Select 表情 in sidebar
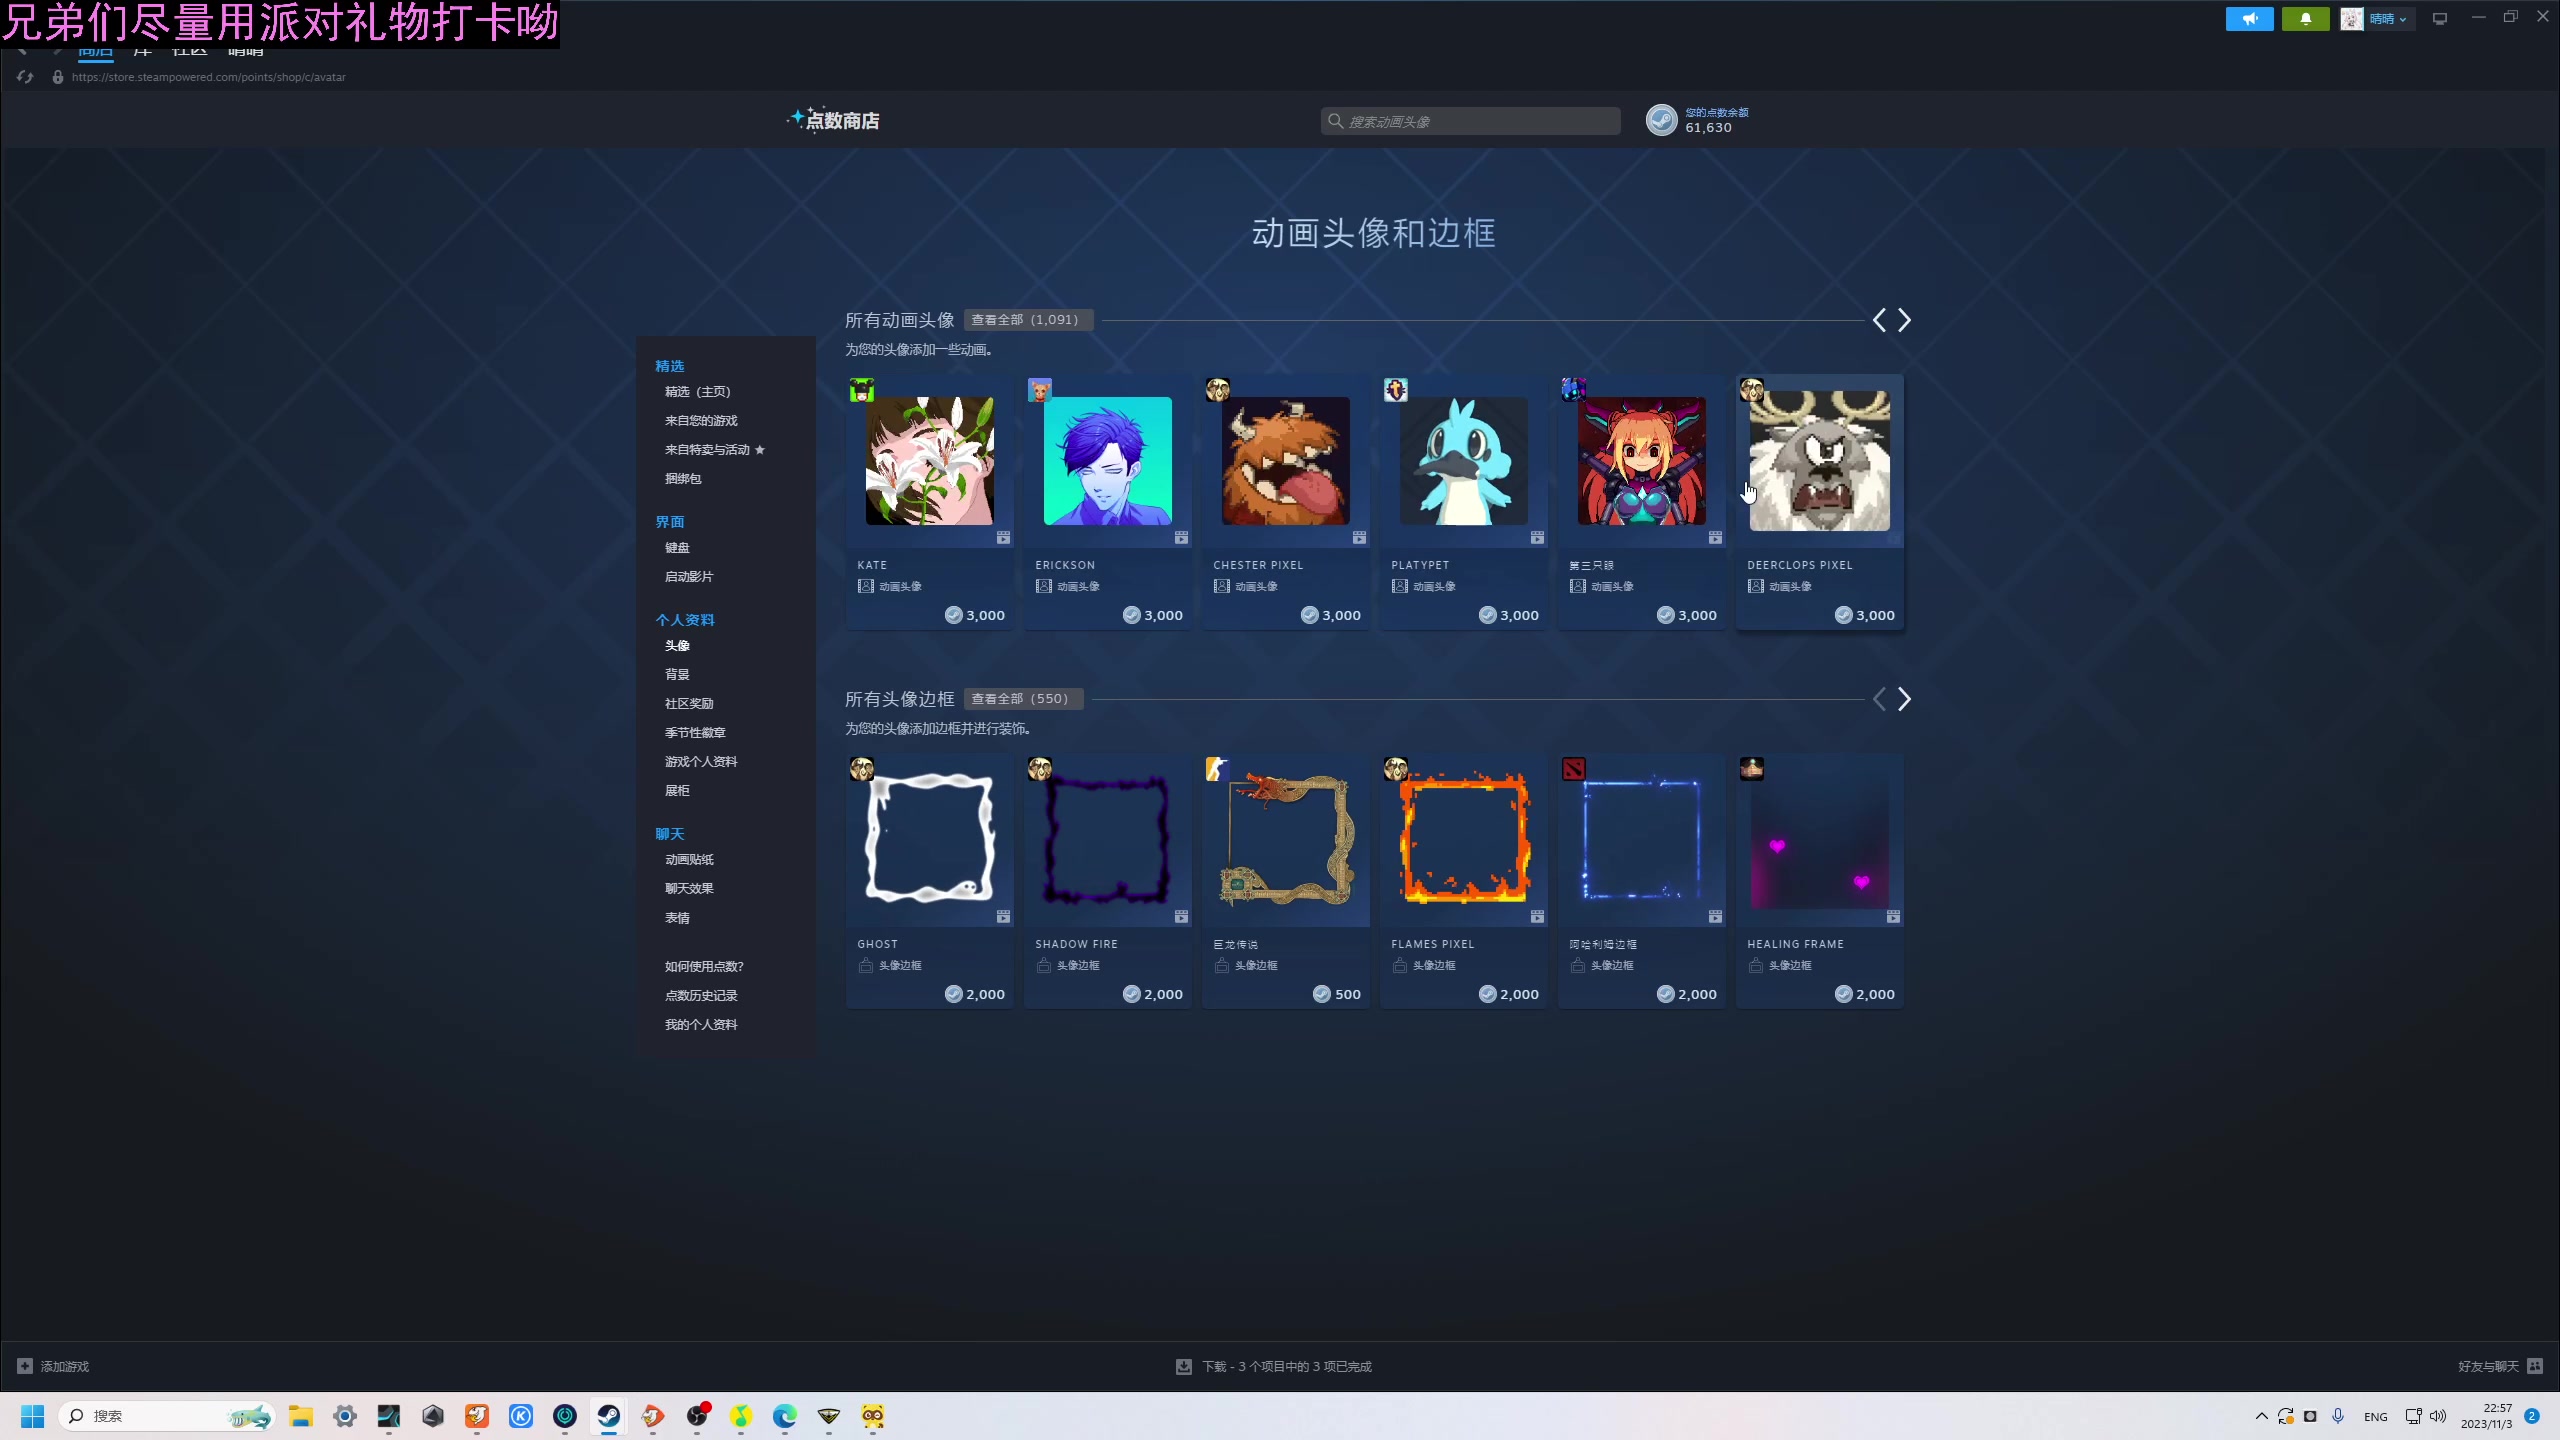The image size is (2560, 1440). pyautogui.click(x=677, y=918)
